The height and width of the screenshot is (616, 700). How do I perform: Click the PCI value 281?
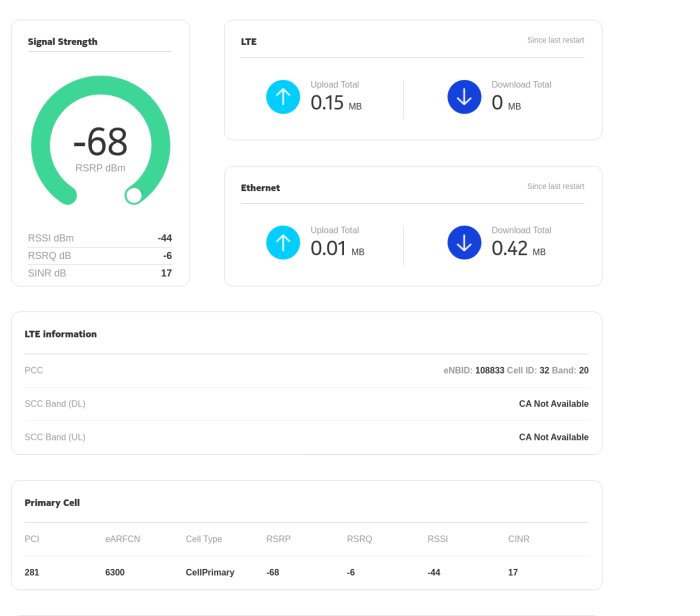coord(33,573)
